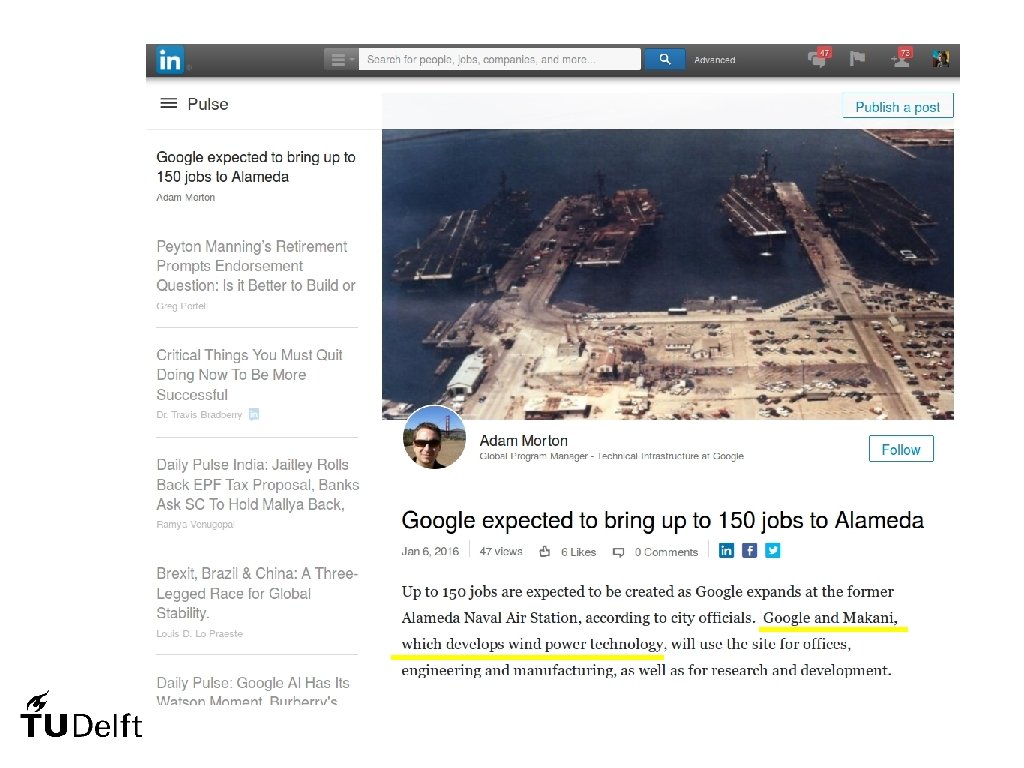Viewport: 1024px width, 768px height.
Task: Toggle the Pulse hamburger menu
Action: coord(168,104)
